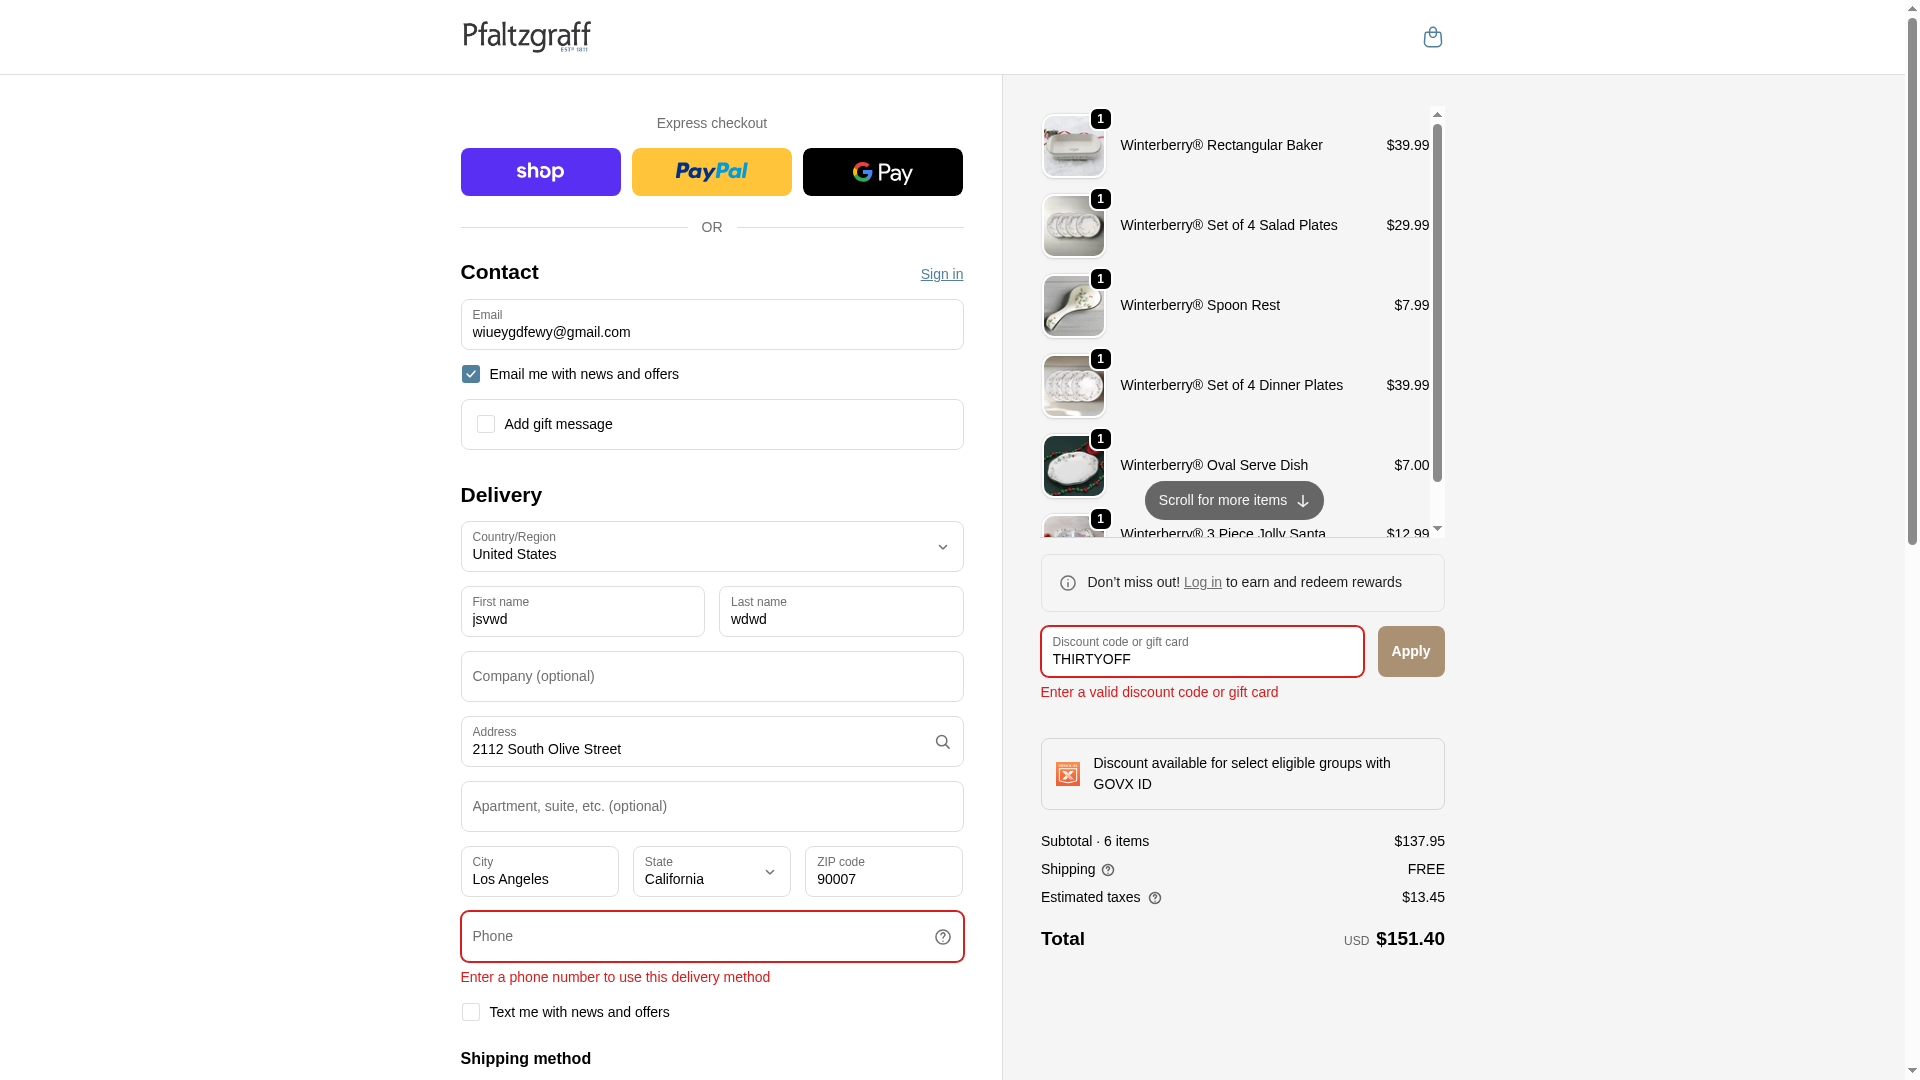Open the shopping bag cart icon
The image size is (1920, 1080).
[x=1432, y=37]
